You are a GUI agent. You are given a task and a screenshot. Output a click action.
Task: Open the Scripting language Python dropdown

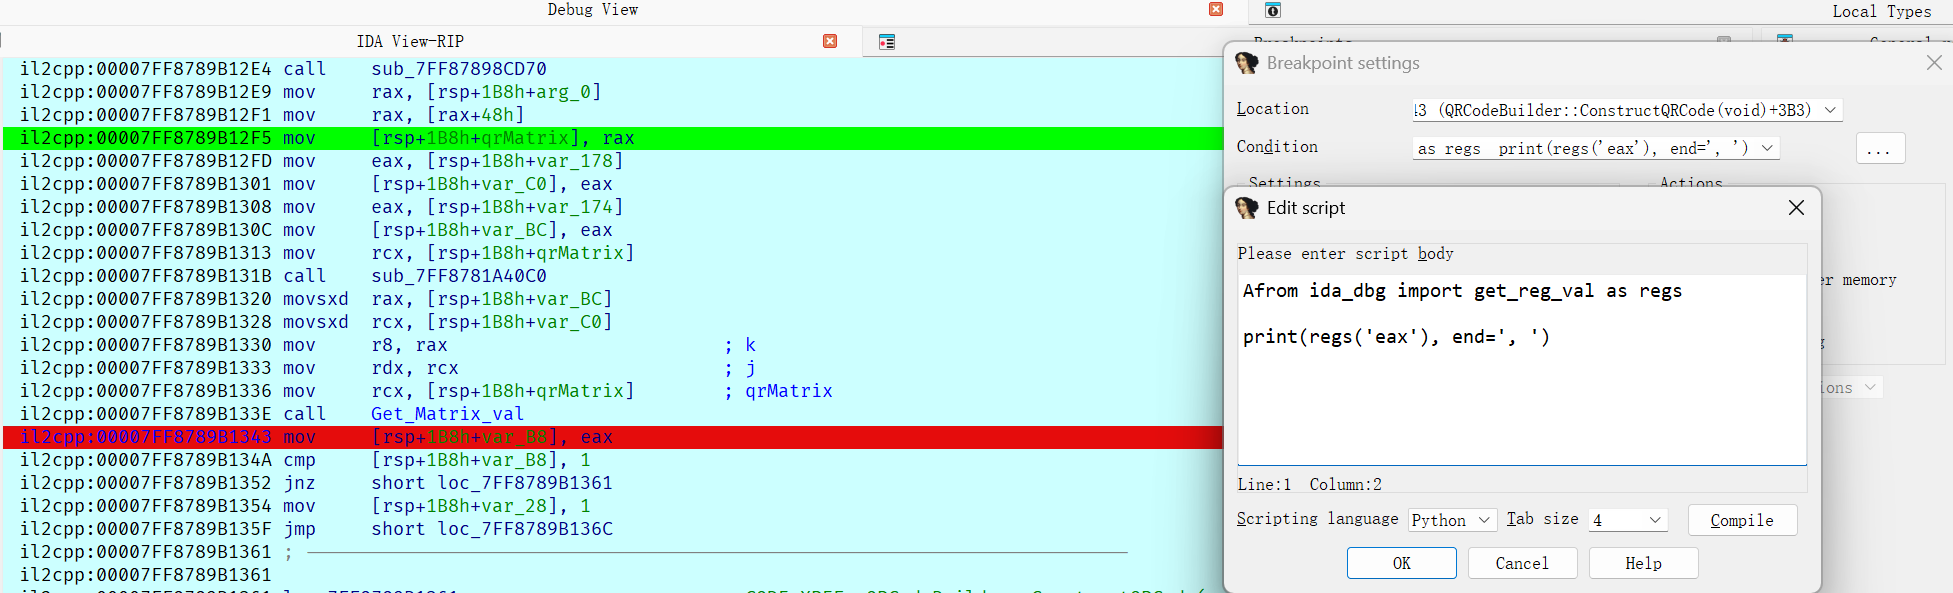tap(1452, 520)
